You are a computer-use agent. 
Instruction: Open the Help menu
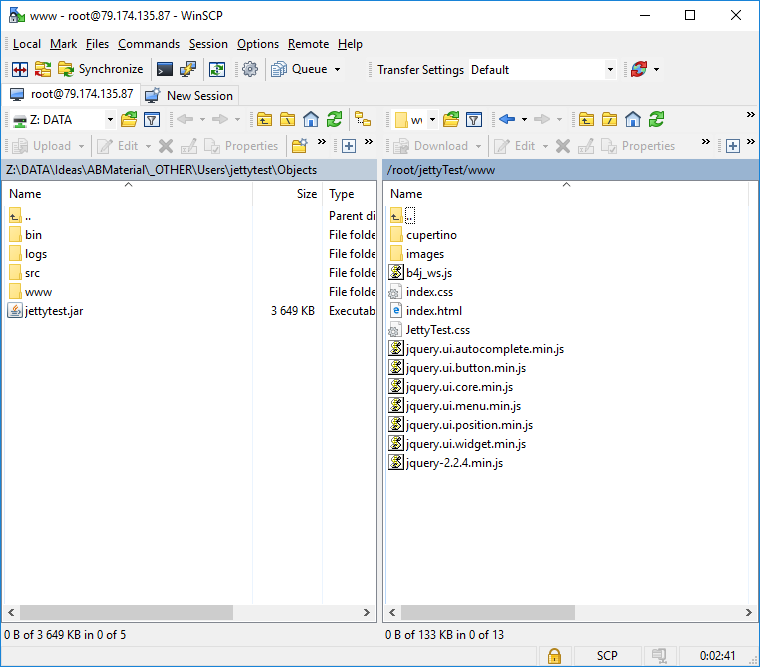350,44
